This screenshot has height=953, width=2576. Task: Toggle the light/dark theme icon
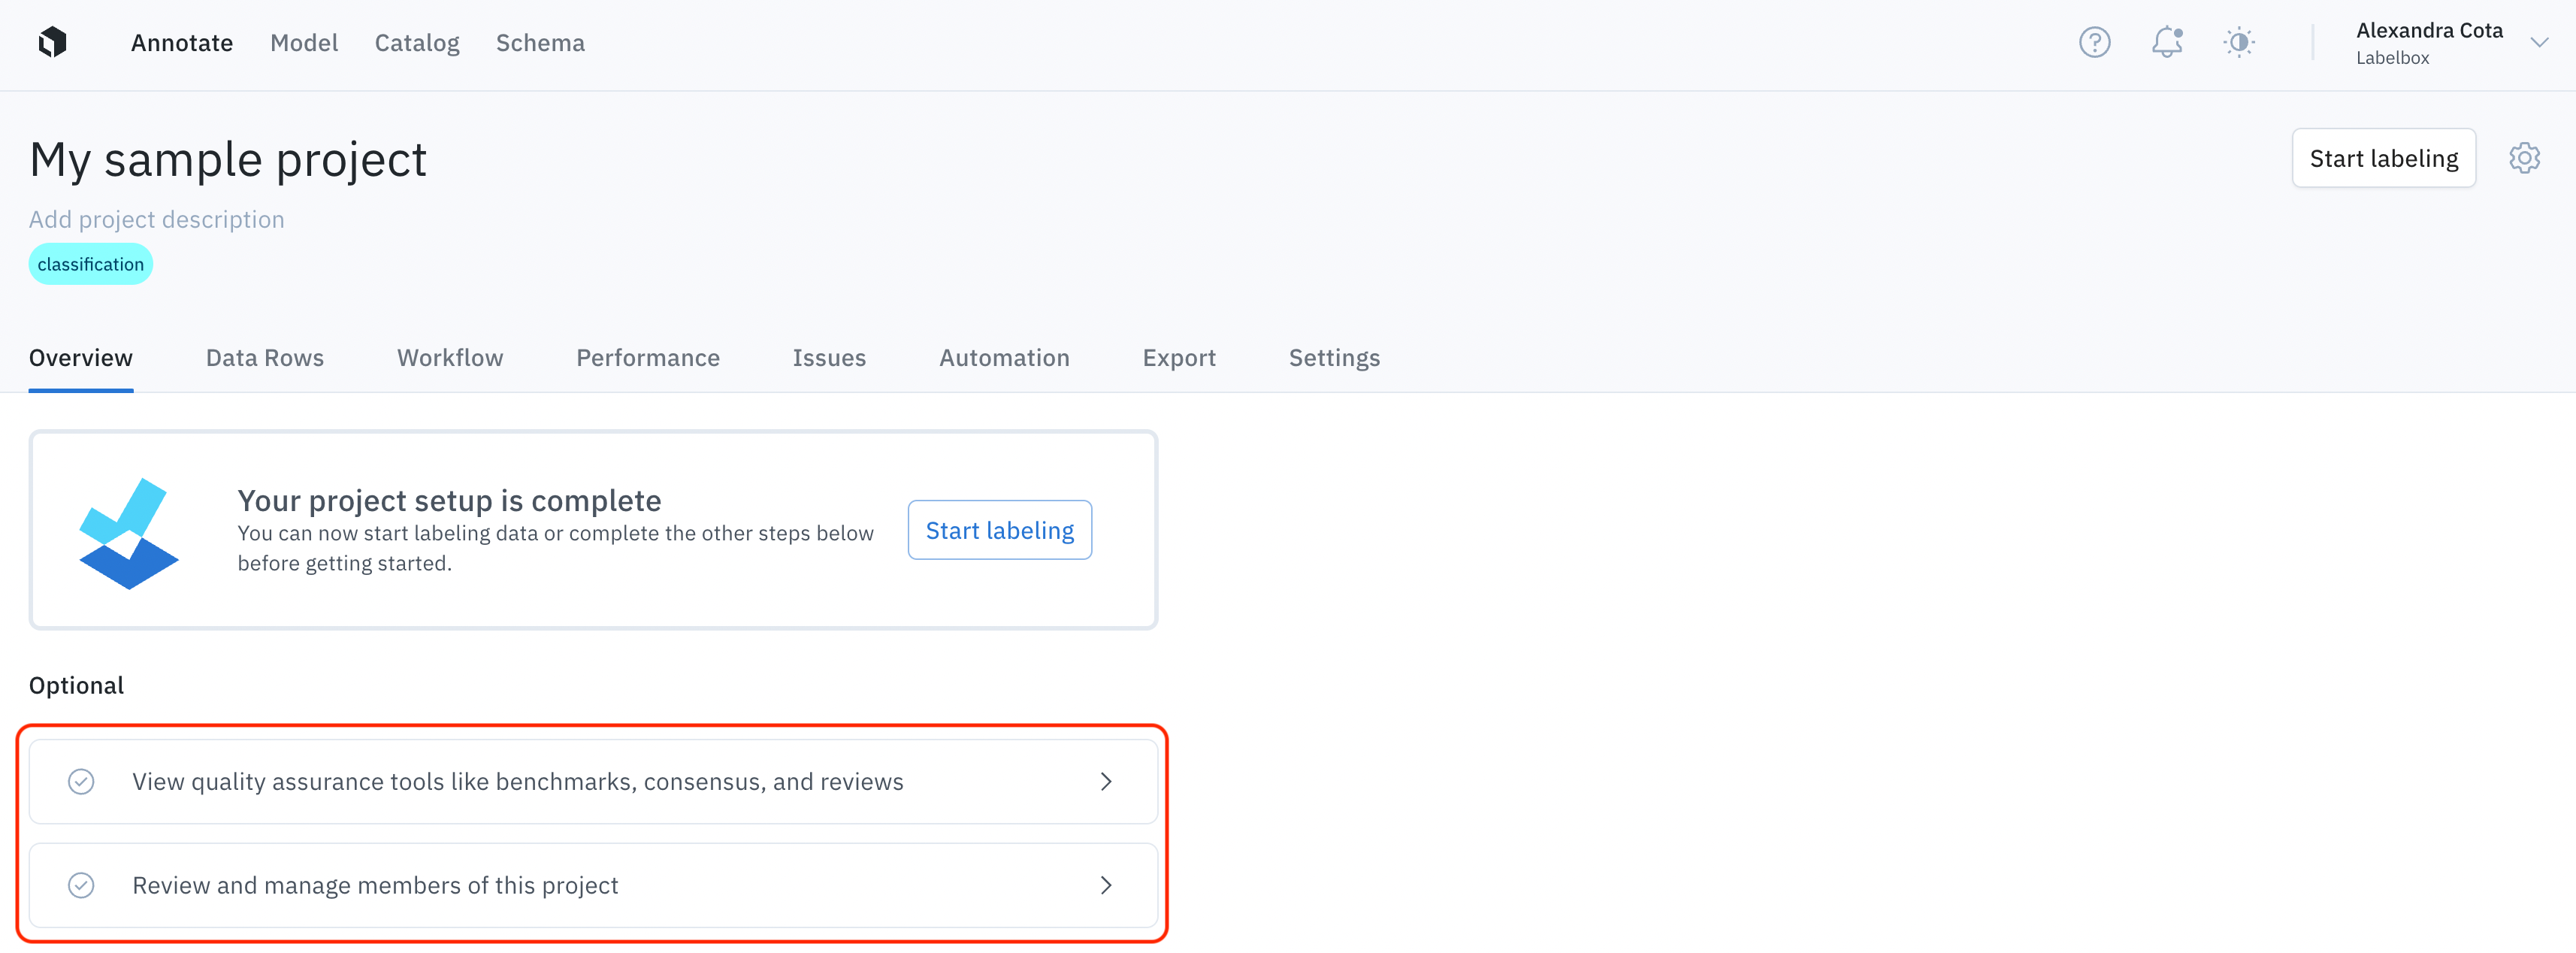(2238, 42)
